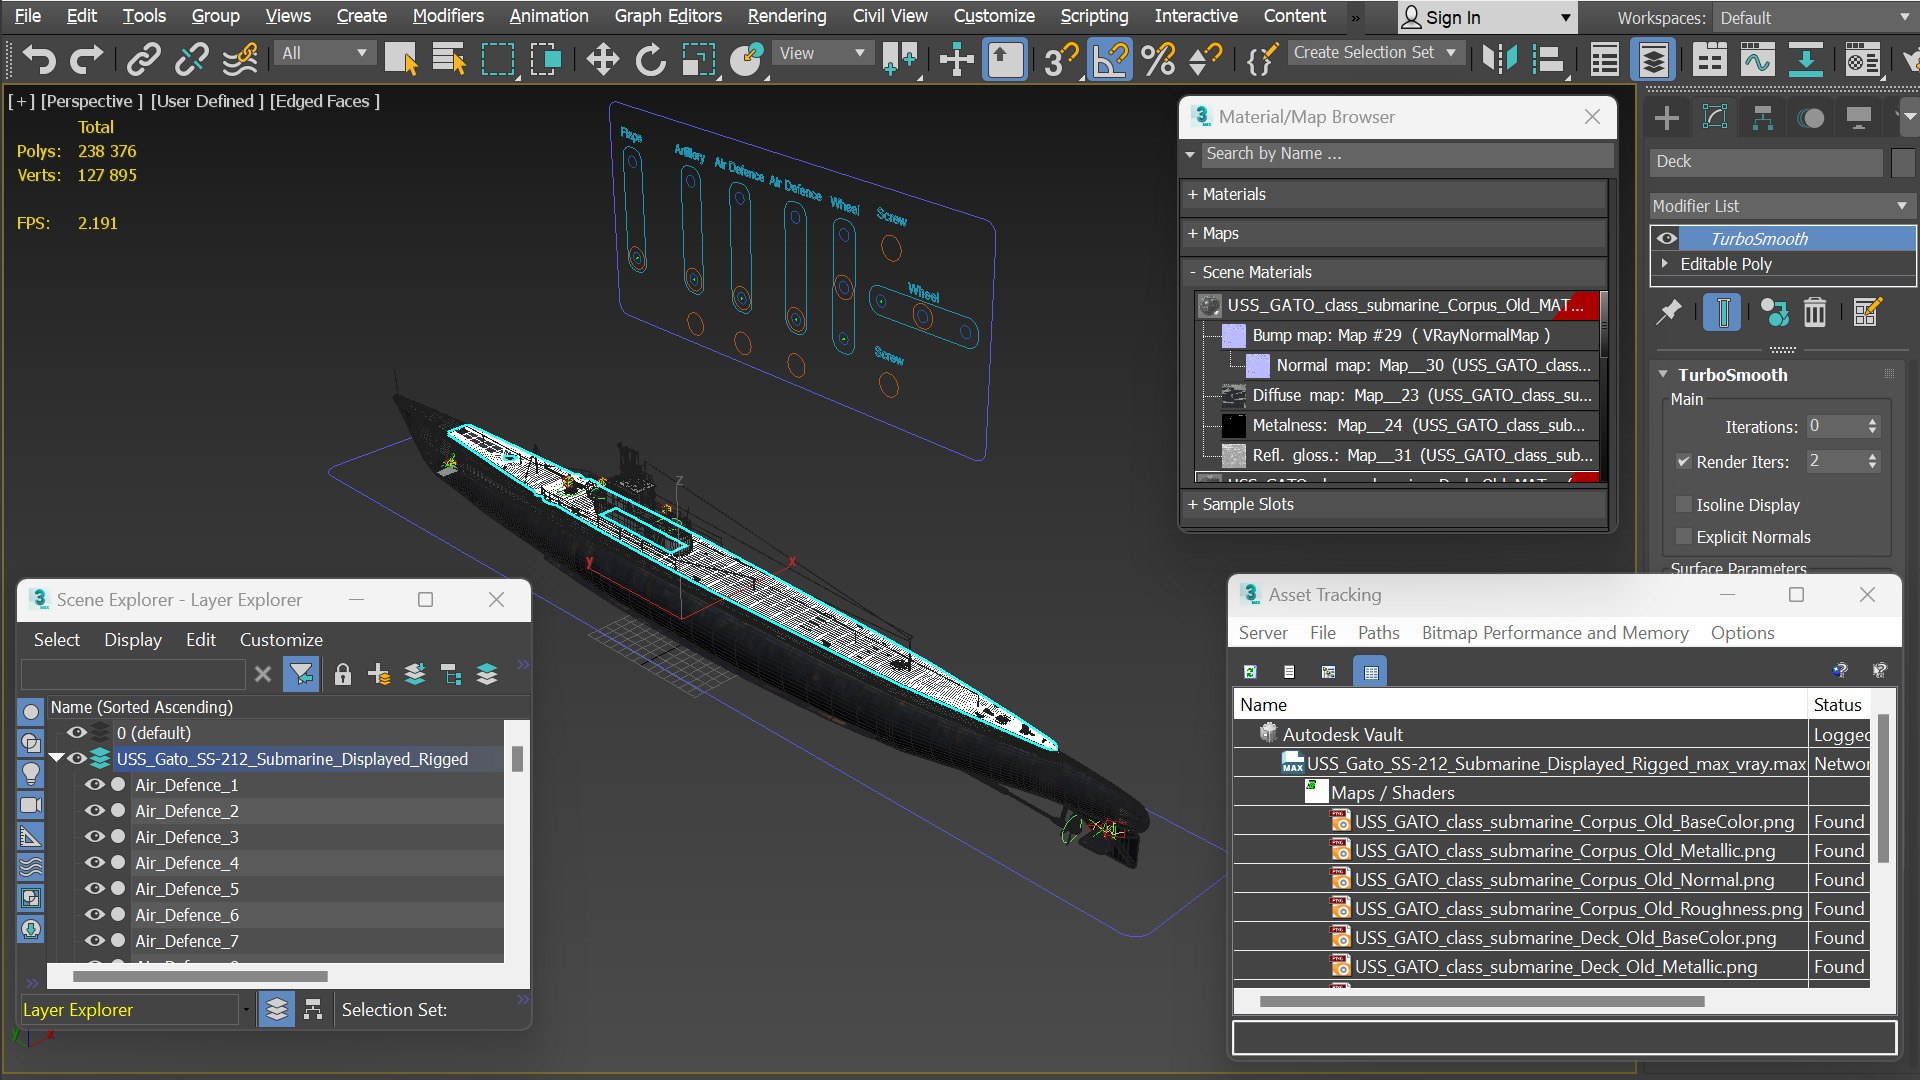Screen dimensions: 1920x1080
Task: Activate the Select and Place tool
Action: [747, 59]
